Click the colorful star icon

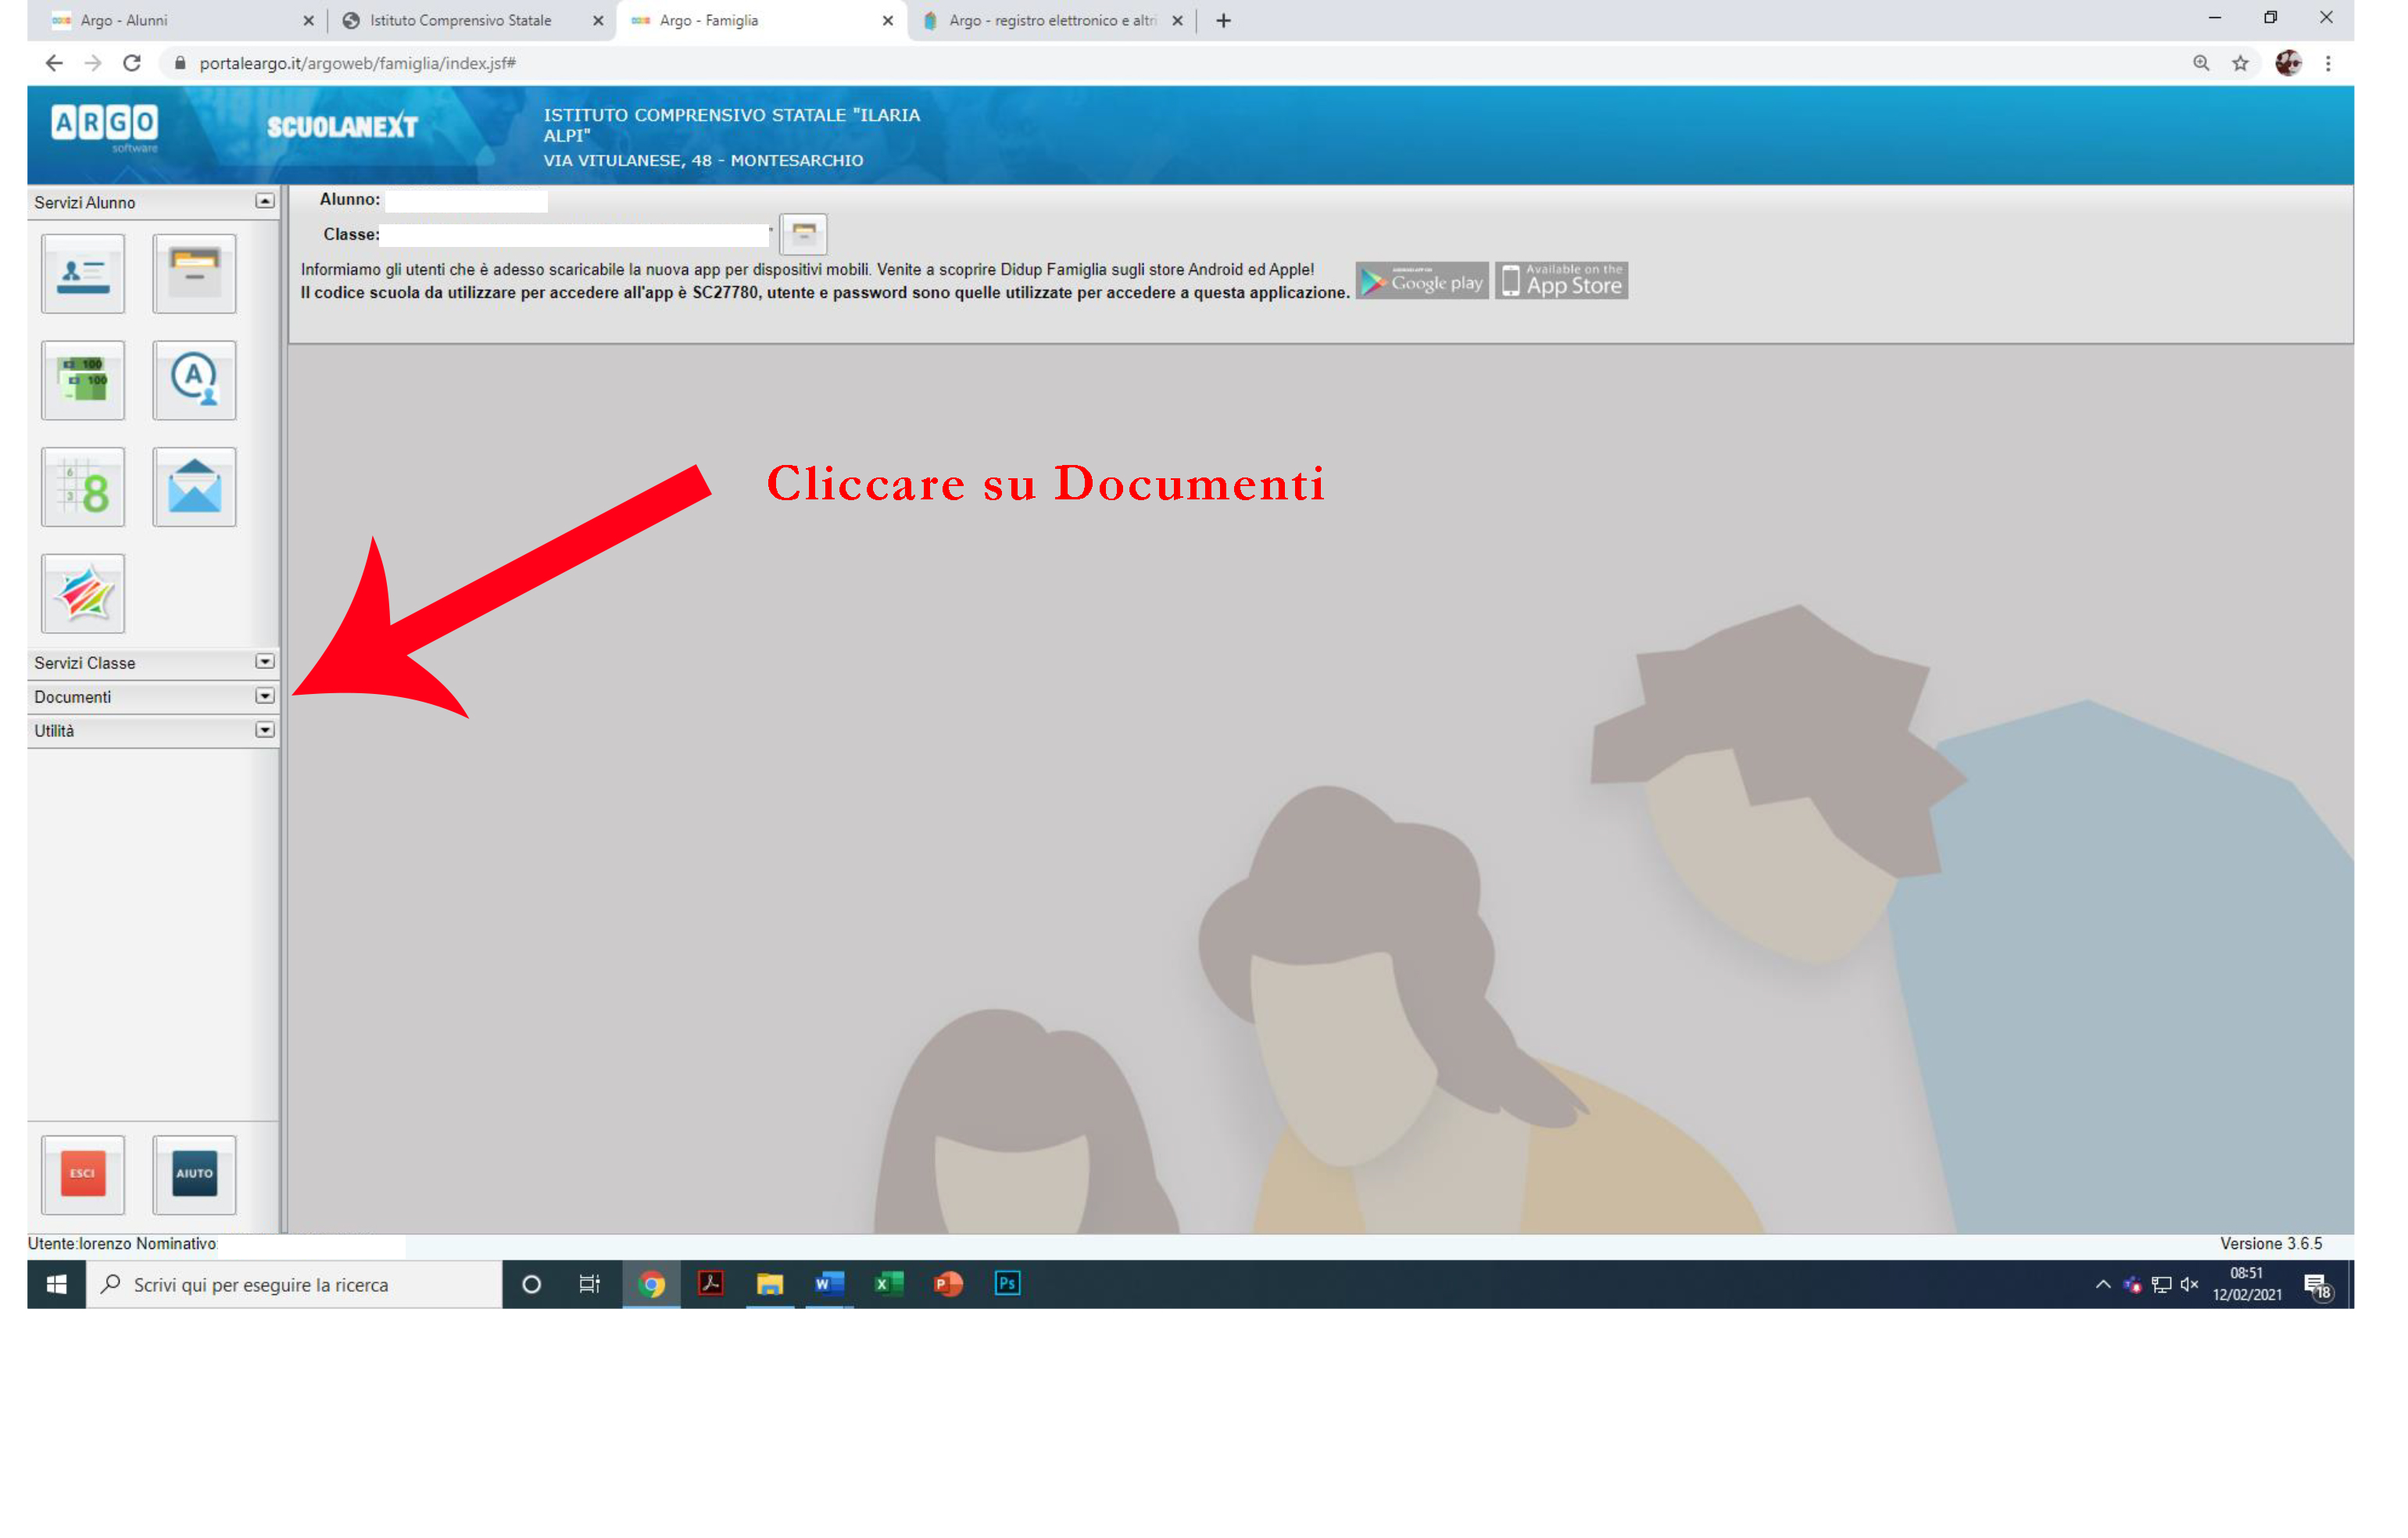[x=83, y=594]
